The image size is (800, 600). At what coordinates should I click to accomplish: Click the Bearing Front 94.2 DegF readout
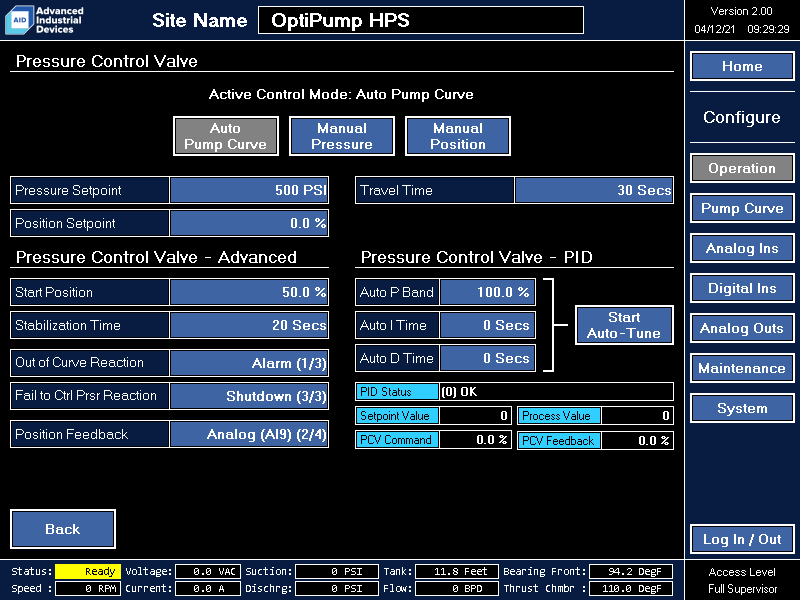(x=631, y=571)
